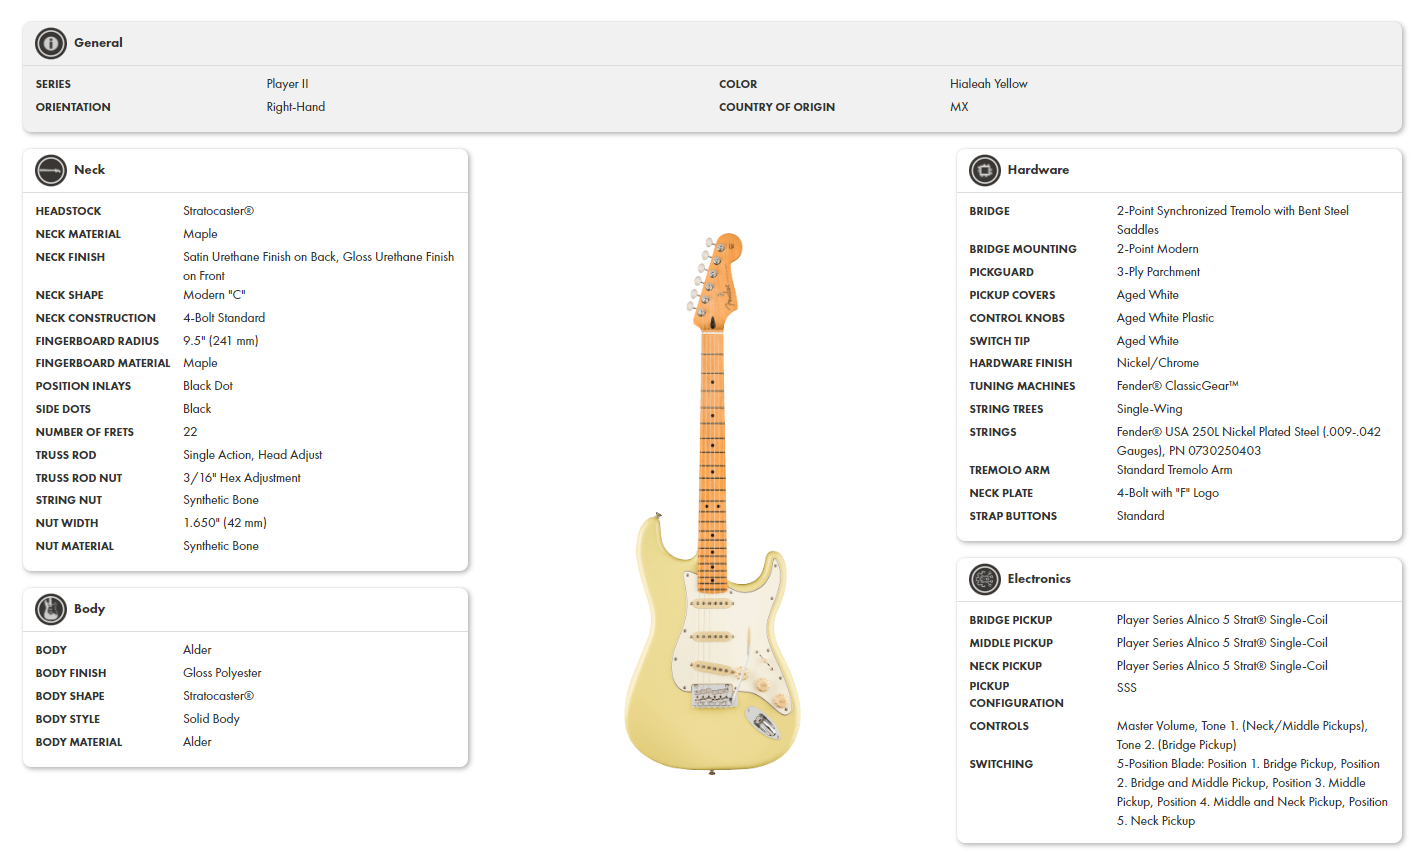This screenshot has height=852, width=1413.
Task: Click the 'Right-Hand' orientation value
Action: (296, 107)
